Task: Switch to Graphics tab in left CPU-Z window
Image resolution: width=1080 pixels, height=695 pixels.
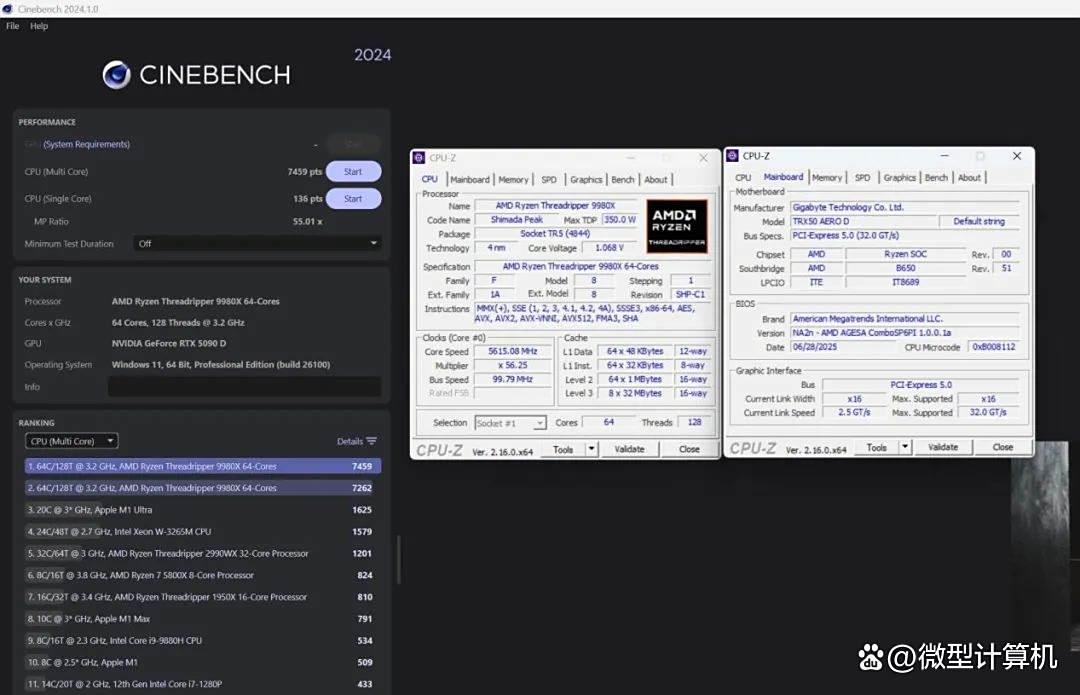Action: click(x=586, y=180)
